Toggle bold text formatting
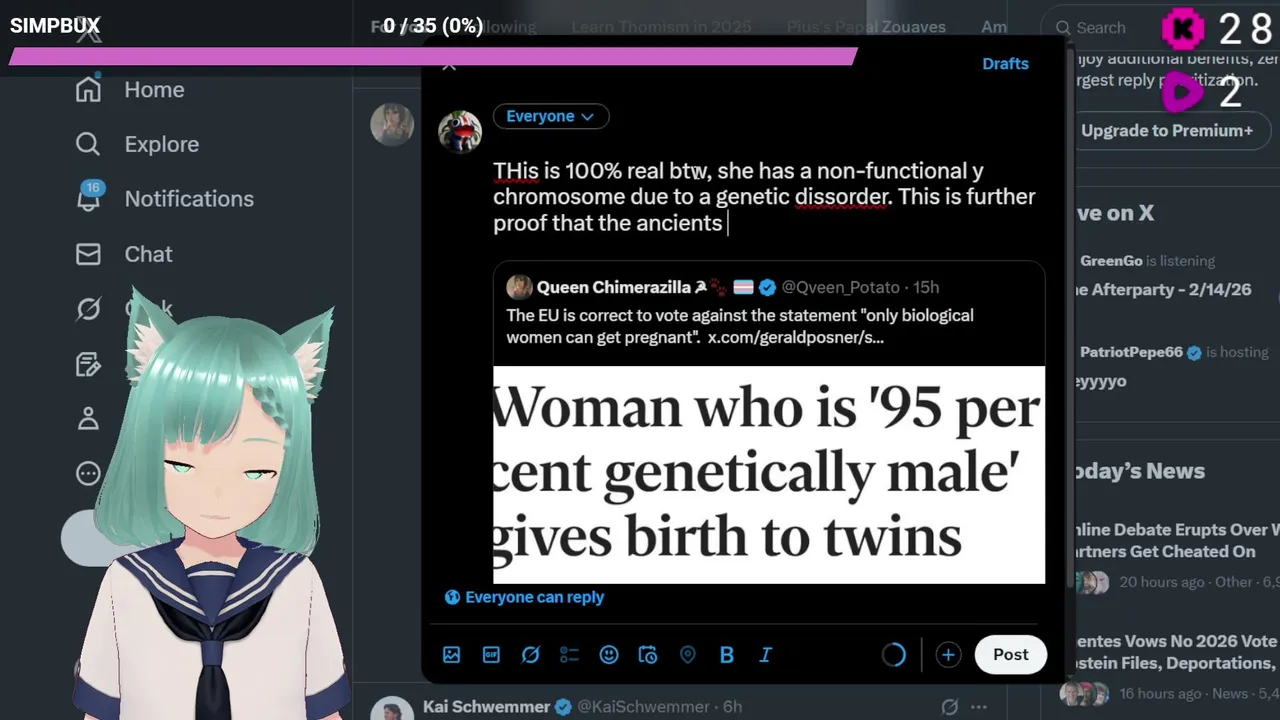The height and width of the screenshot is (720, 1280). point(727,655)
